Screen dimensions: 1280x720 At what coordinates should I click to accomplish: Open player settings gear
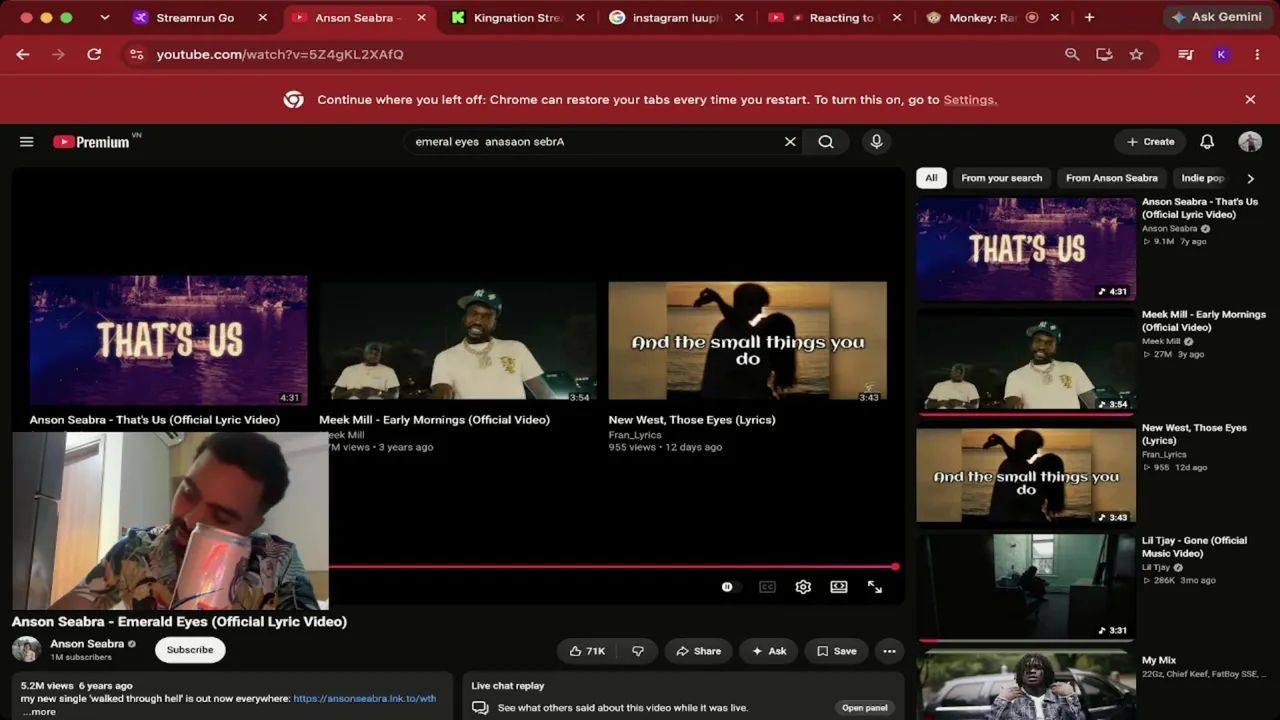point(803,587)
